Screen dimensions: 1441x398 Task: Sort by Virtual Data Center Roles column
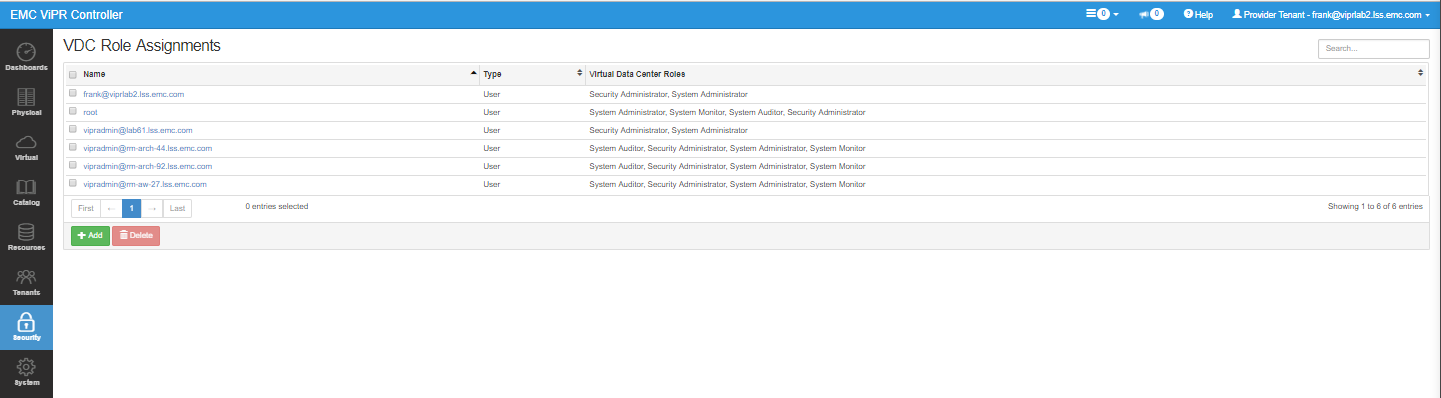pyautogui.click(x=1006, y=74)
